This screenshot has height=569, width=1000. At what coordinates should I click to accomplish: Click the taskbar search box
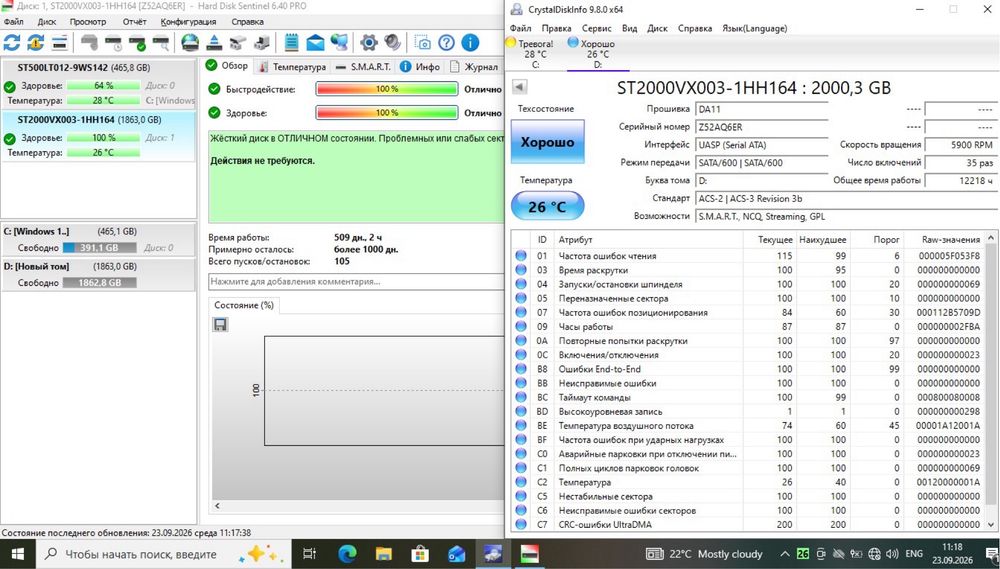[163, 554]
